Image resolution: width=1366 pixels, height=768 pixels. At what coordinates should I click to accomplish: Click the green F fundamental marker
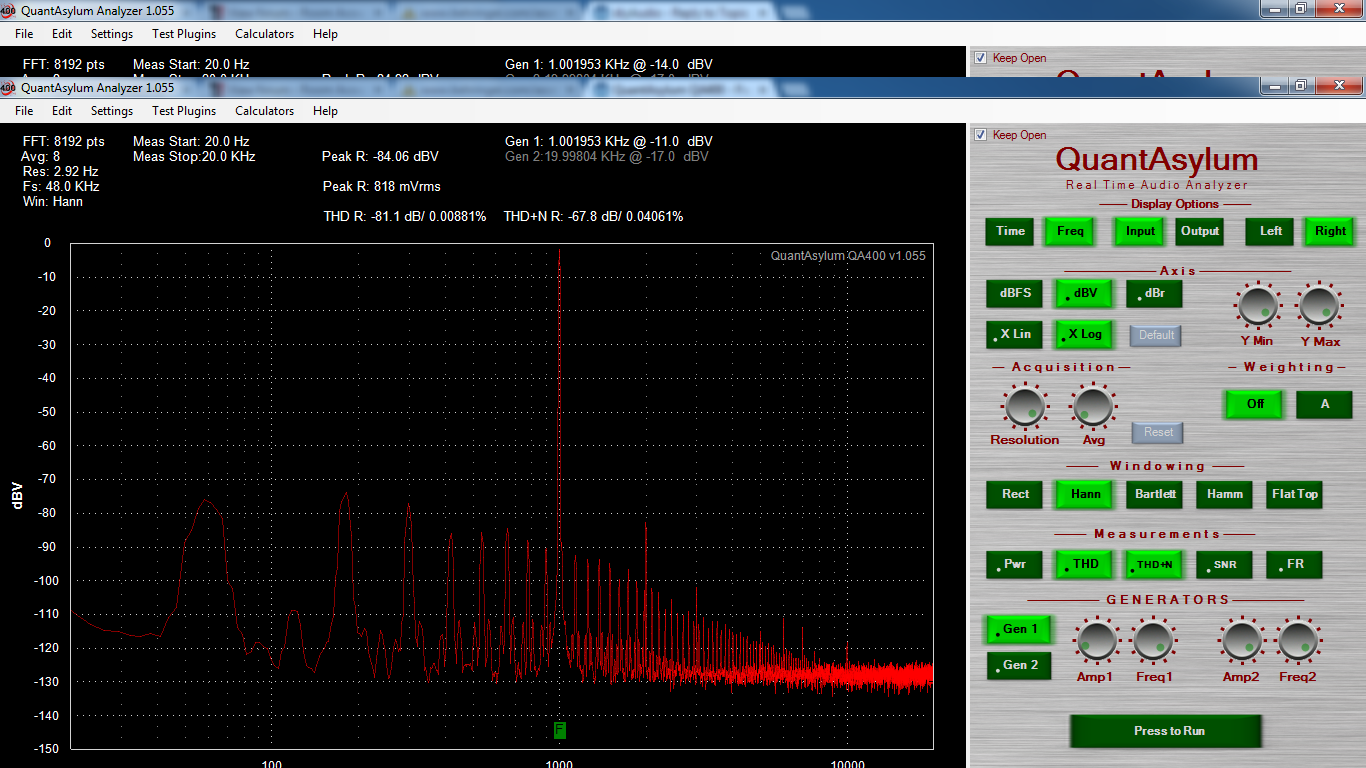click(x=559, y=730)
